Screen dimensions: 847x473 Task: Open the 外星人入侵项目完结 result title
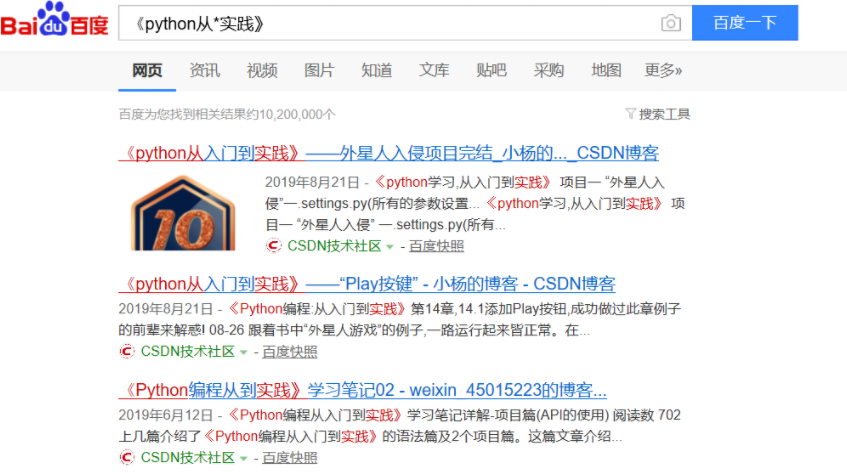pyautogui.click(x=388, y=154)
